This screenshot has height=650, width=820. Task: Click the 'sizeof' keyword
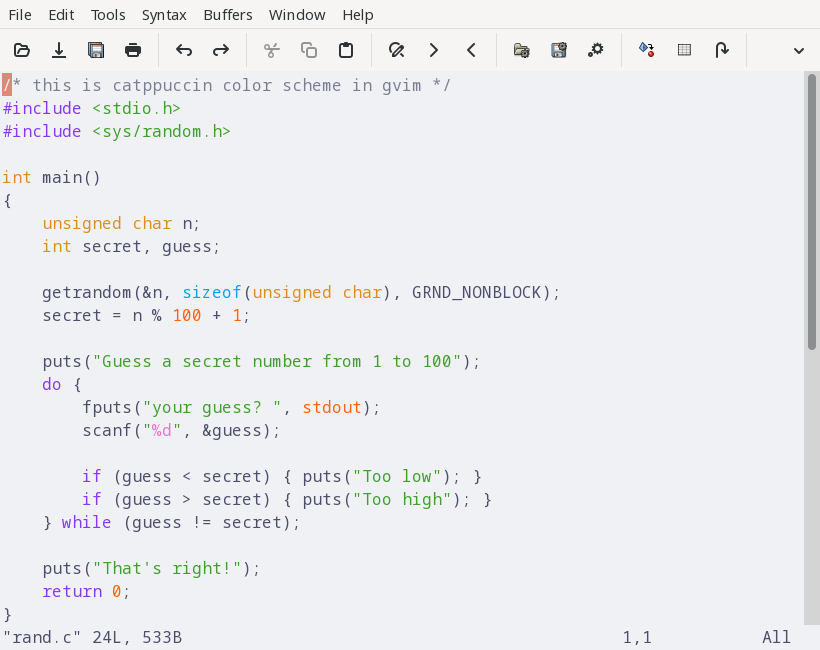(x=211, y=292)
